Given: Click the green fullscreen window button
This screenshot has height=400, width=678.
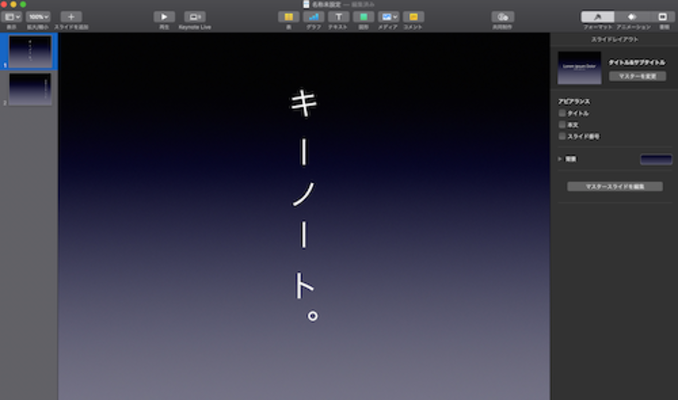Looking at the screenshot, I should [x=23, y=4].
